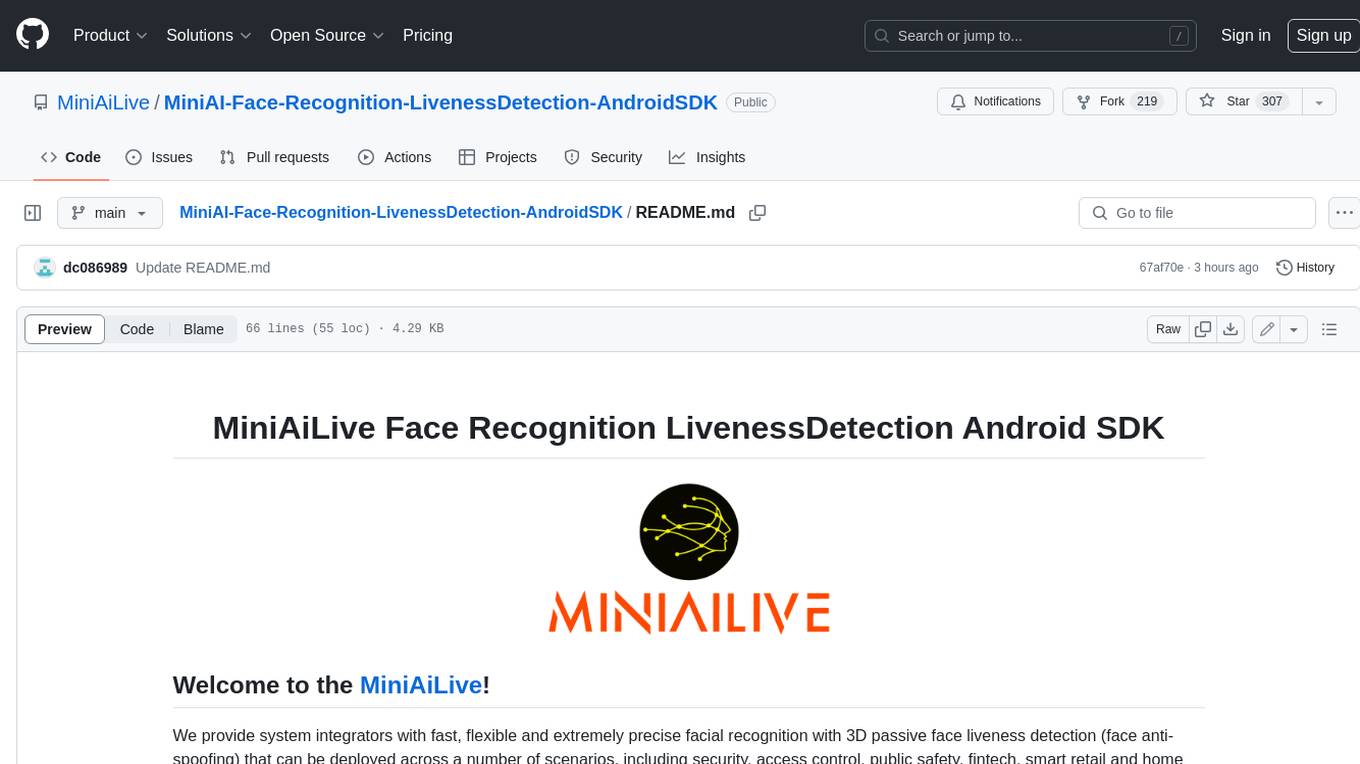
Task: Click the MiniAiLive logo image
Action: [689, 559]
